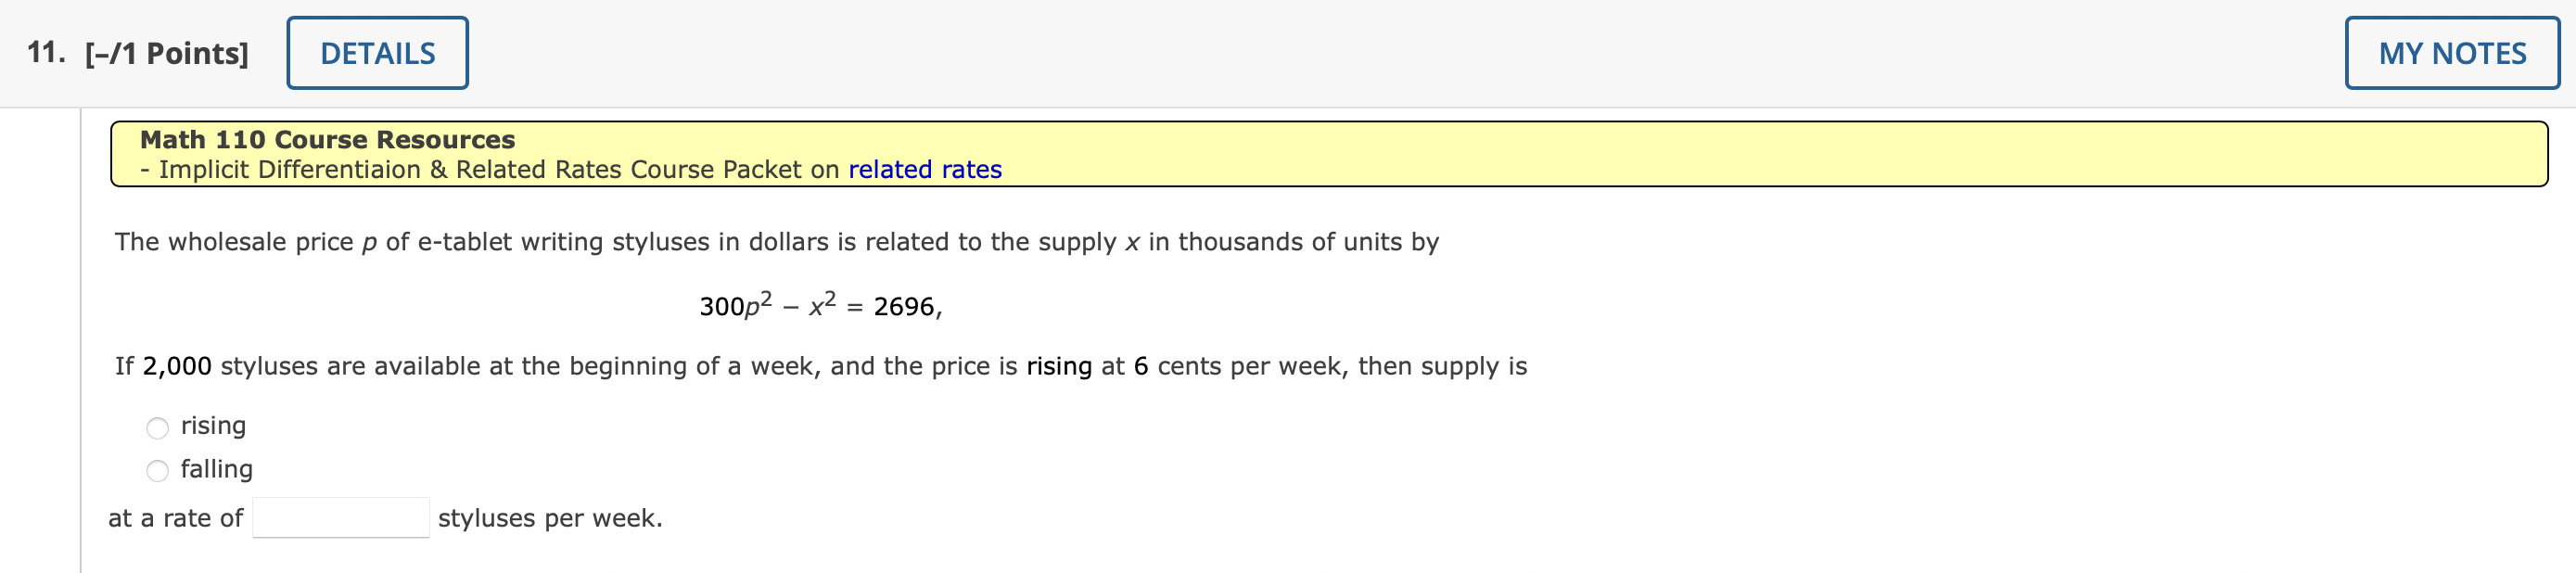
Task: Click the at a rate of label
Action: (x=176, y=517)
